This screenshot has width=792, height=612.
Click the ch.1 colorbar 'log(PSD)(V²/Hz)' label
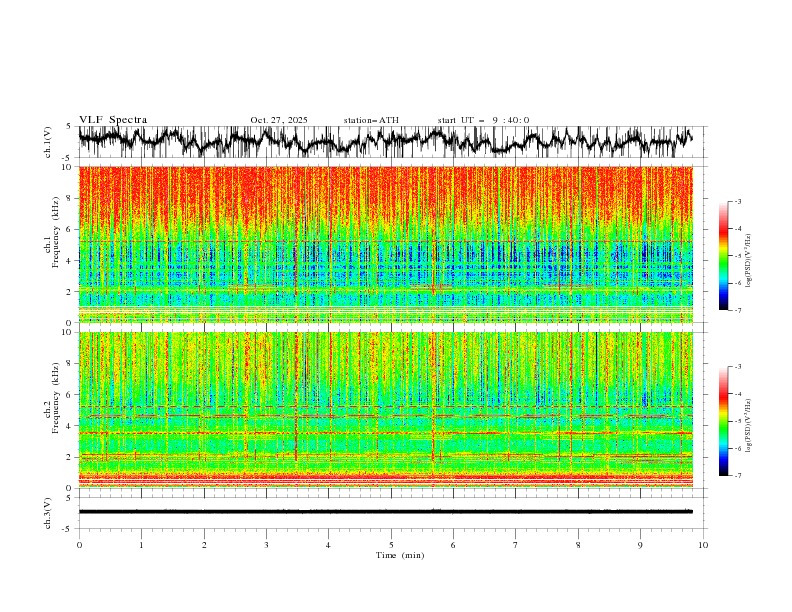pos(748,261)
